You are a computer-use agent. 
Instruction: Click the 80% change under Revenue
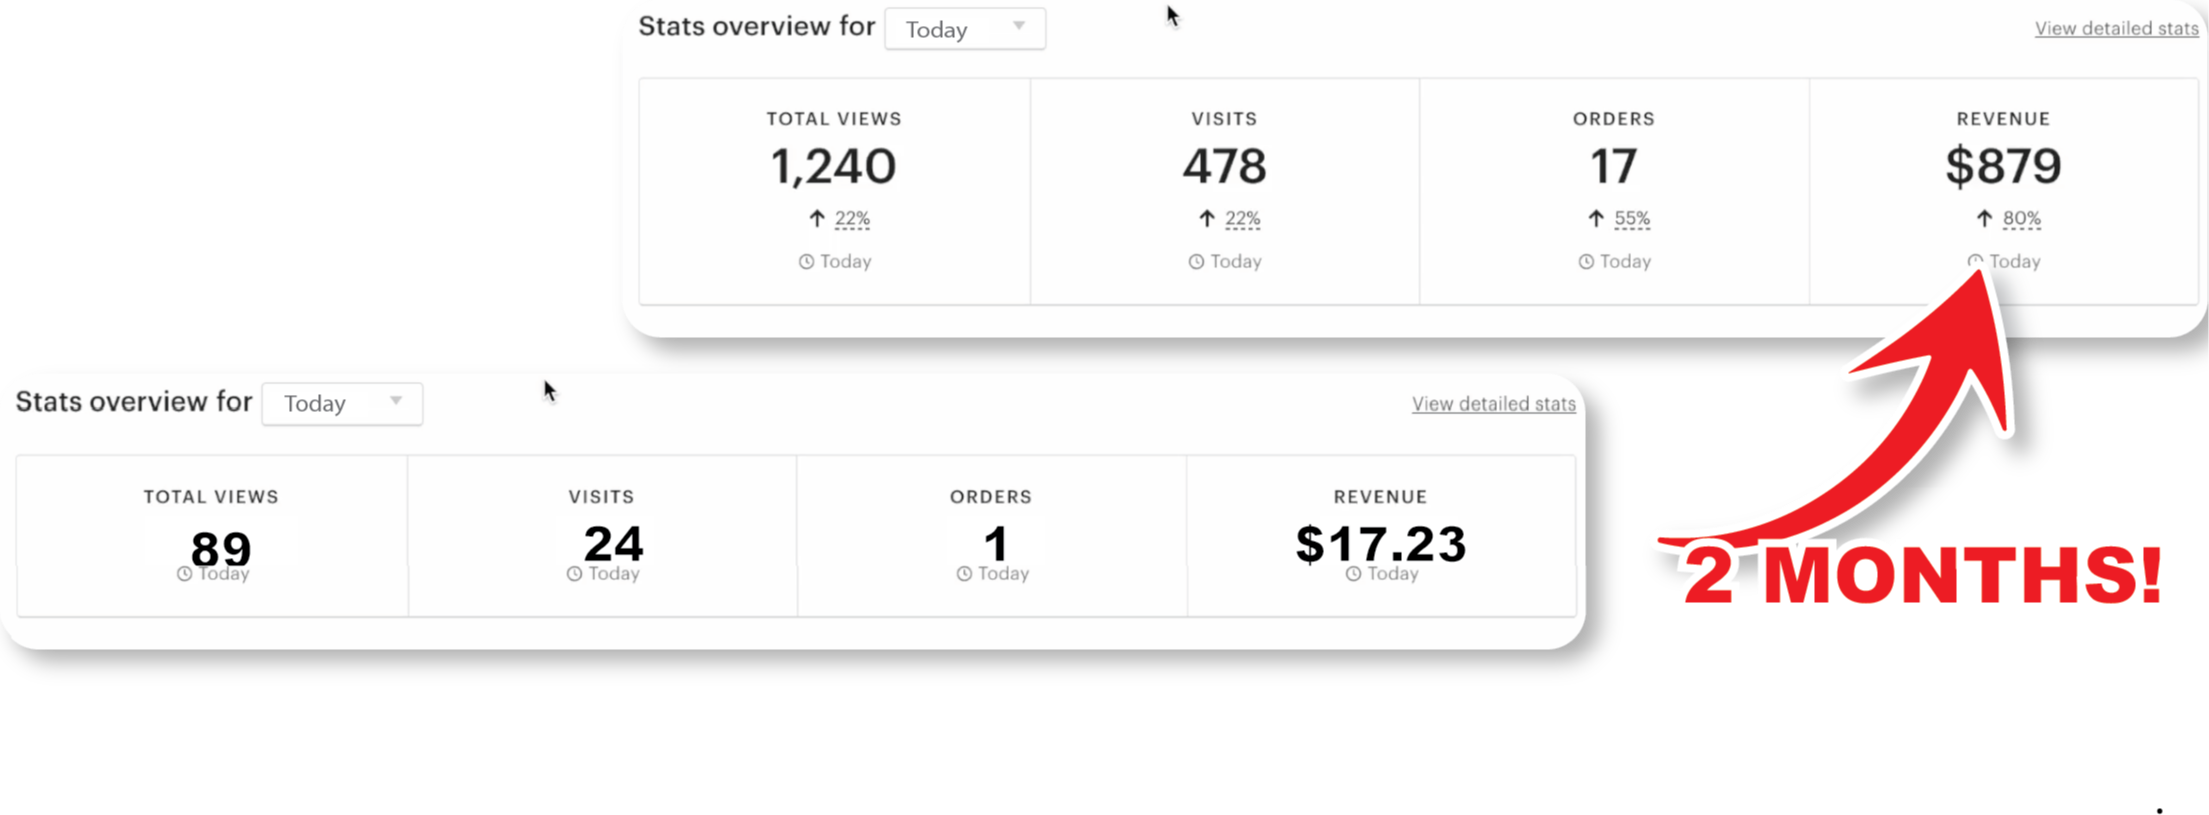point(2021,219)
